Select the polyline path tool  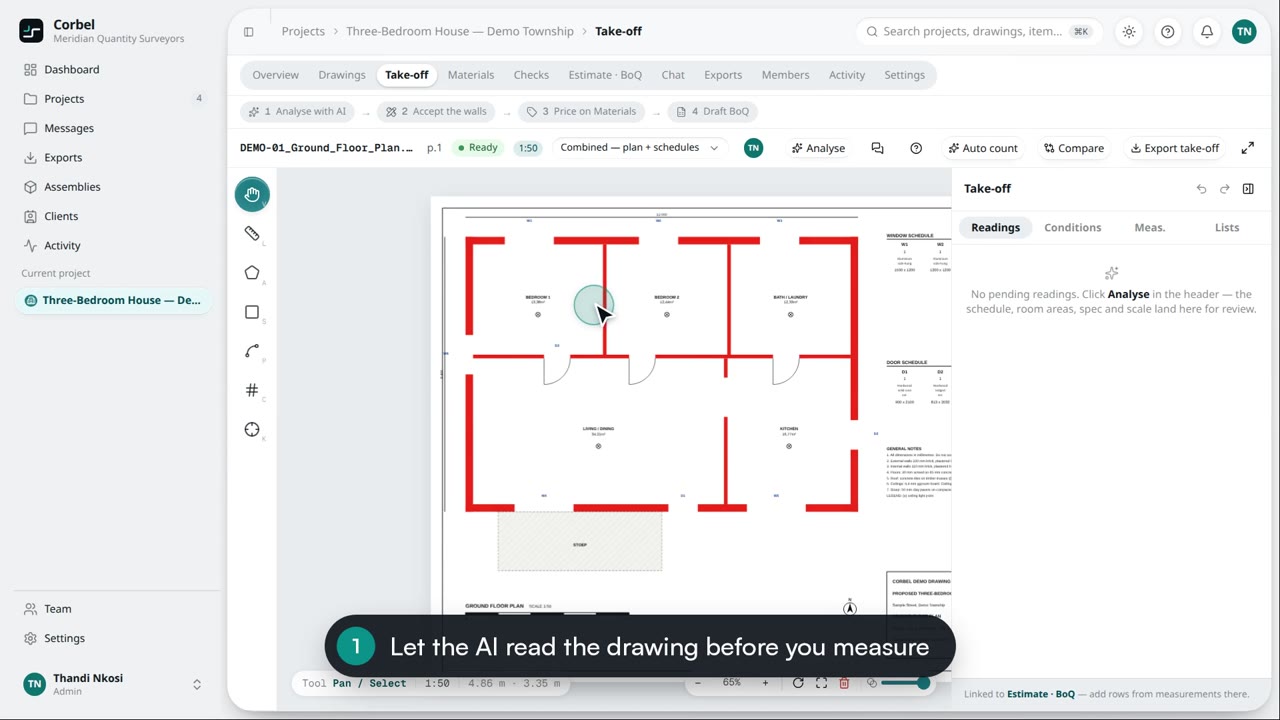pyautogui.click(x=252, y=351)
